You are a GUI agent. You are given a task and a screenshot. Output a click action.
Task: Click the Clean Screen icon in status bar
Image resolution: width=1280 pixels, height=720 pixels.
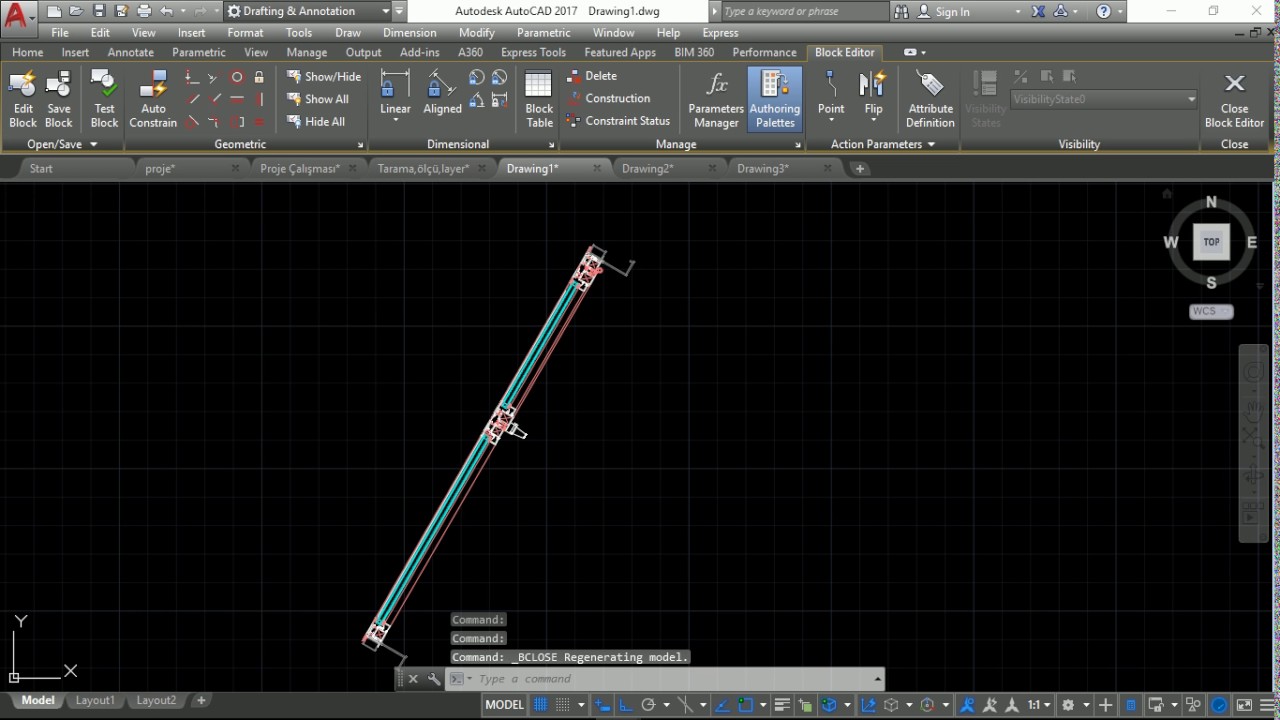1244,705
